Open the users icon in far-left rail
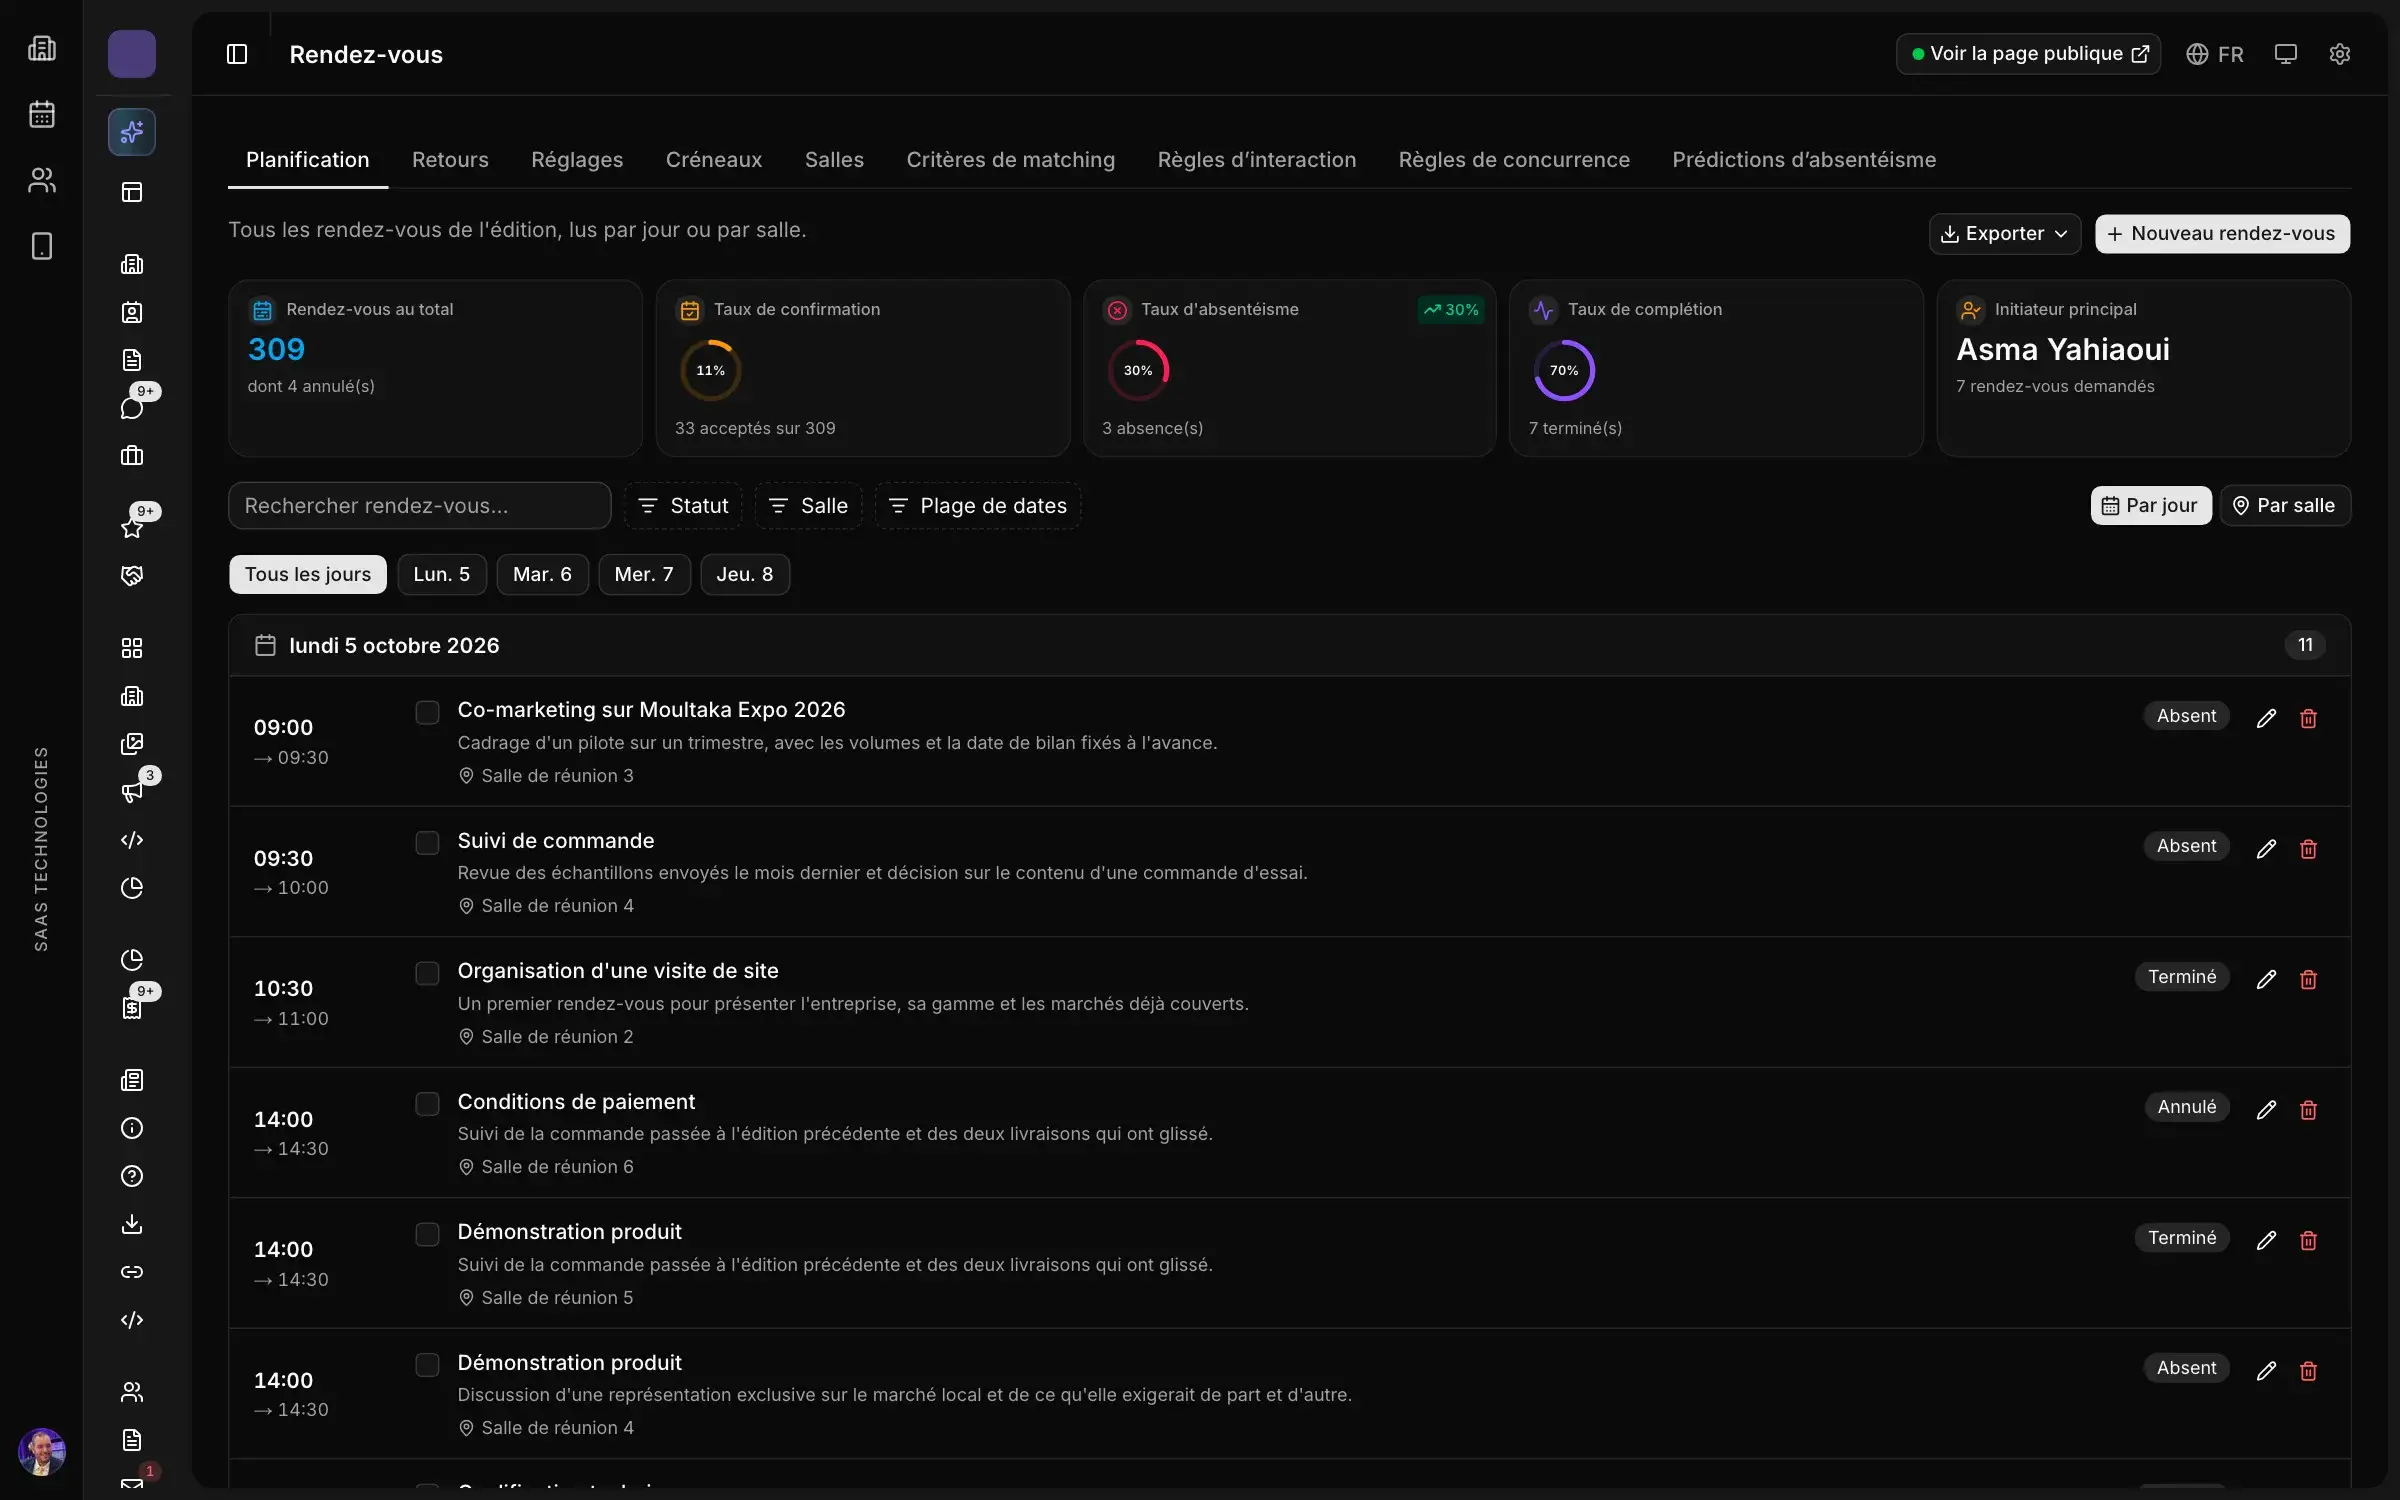 click(x=42, y=180)
